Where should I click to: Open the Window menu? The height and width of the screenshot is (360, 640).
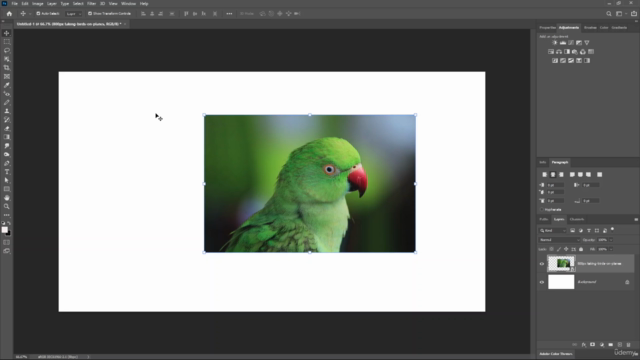[x=128, y=4]
